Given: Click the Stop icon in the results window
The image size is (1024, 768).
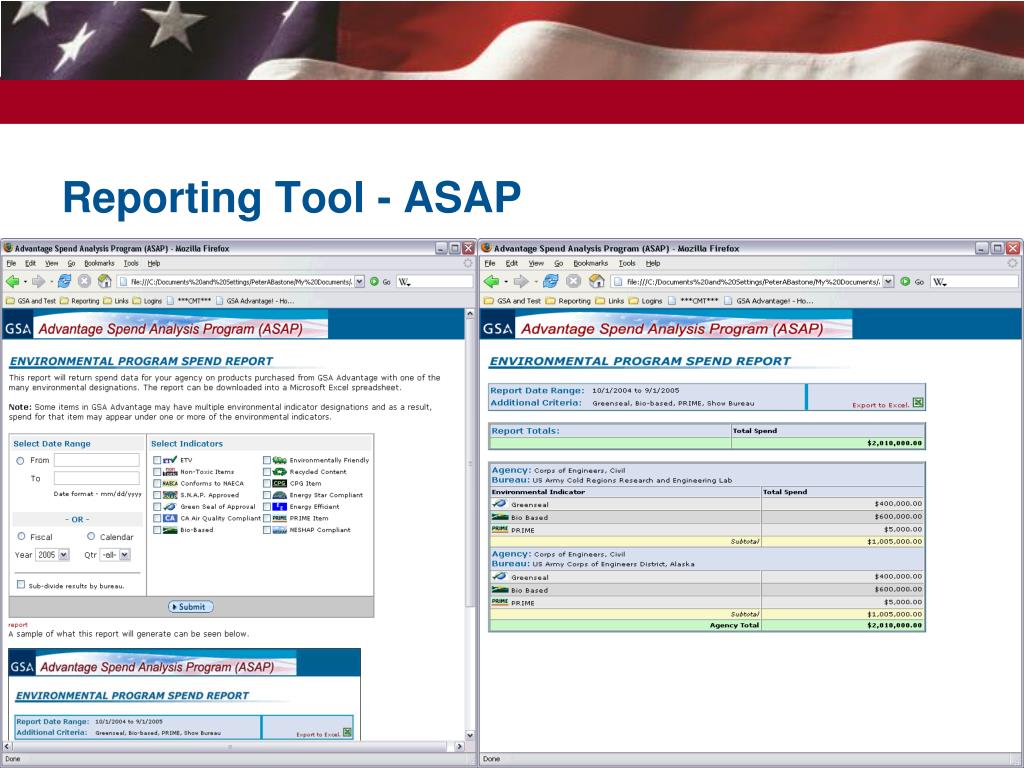Looking at the screenshot, I should pos(573,281).
